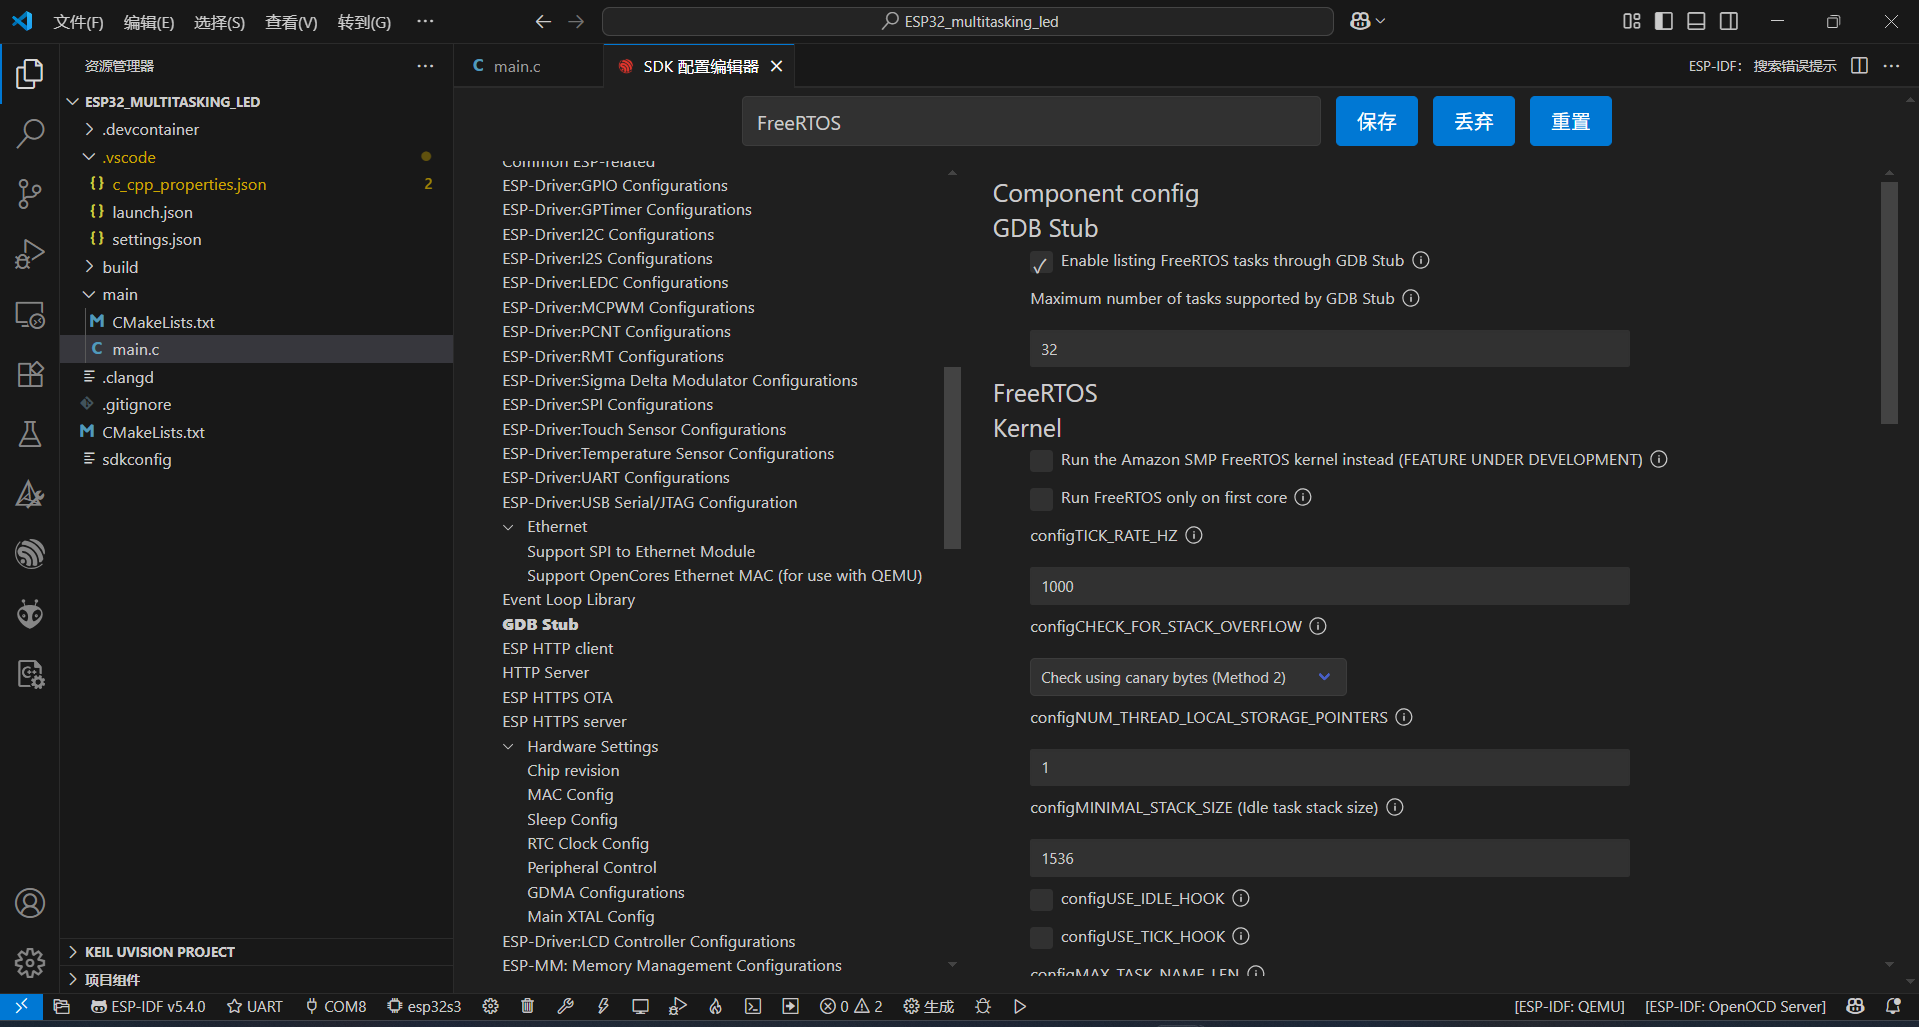Select ESP-Driver:UART Configurations menu entry
Screen dimensions: 1919x1027
point(616,478)
